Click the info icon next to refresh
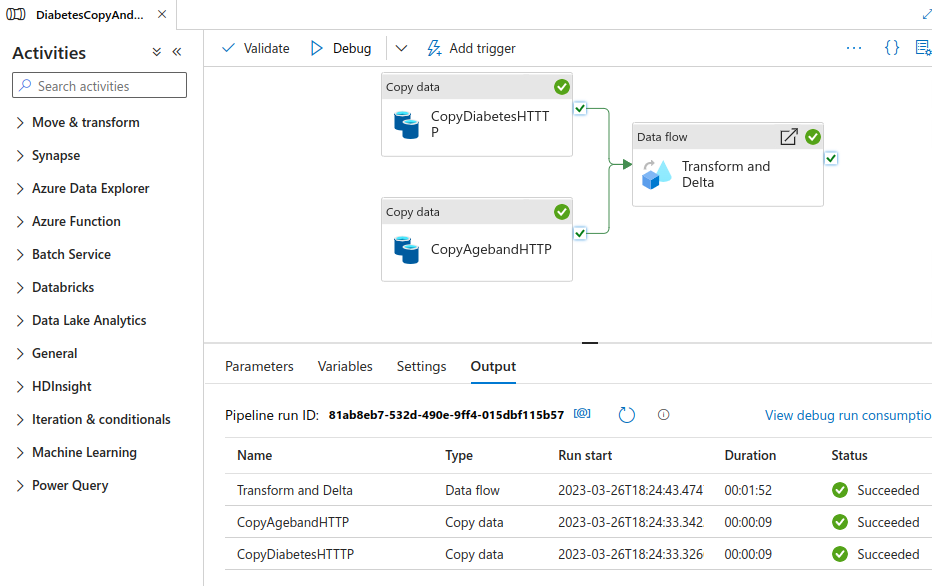 (663, 415)
